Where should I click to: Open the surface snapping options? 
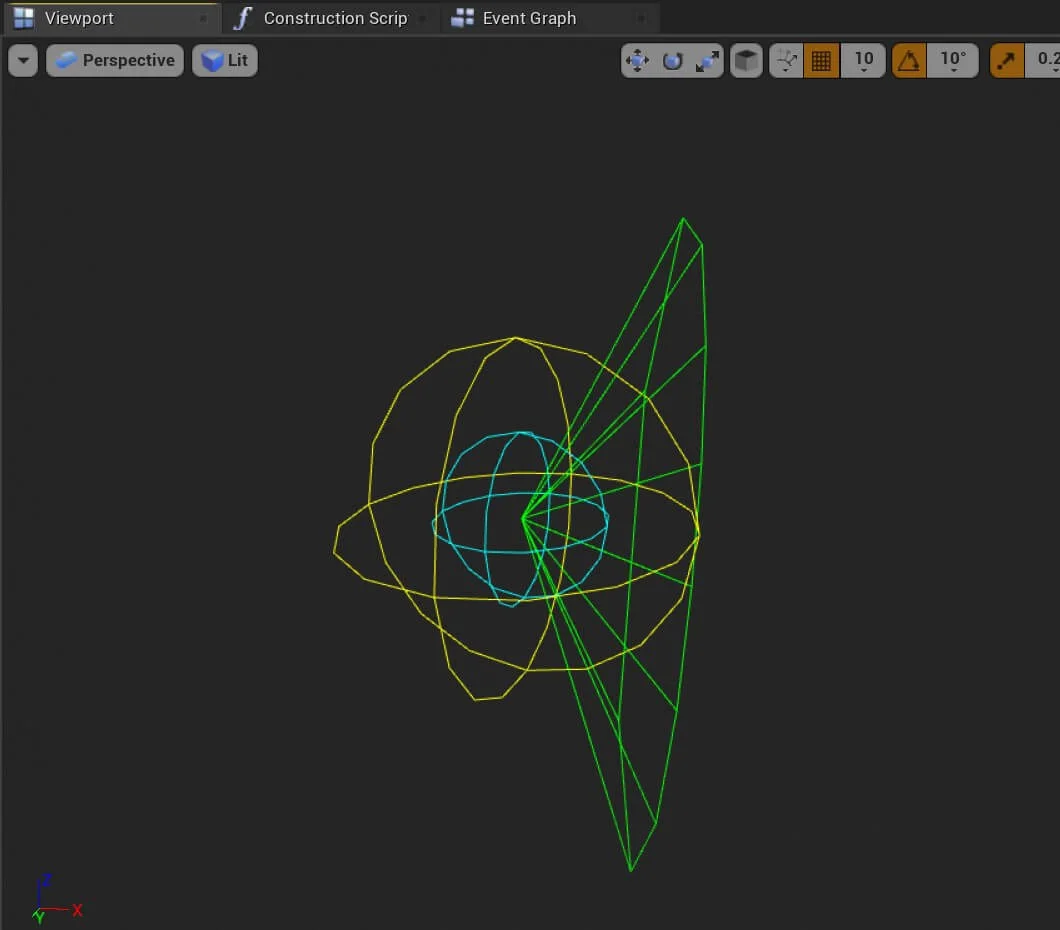(x=786, y=61)
